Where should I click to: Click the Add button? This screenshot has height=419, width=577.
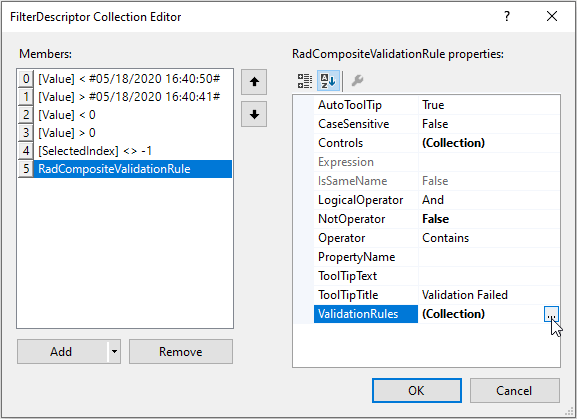tap(62, 352)
